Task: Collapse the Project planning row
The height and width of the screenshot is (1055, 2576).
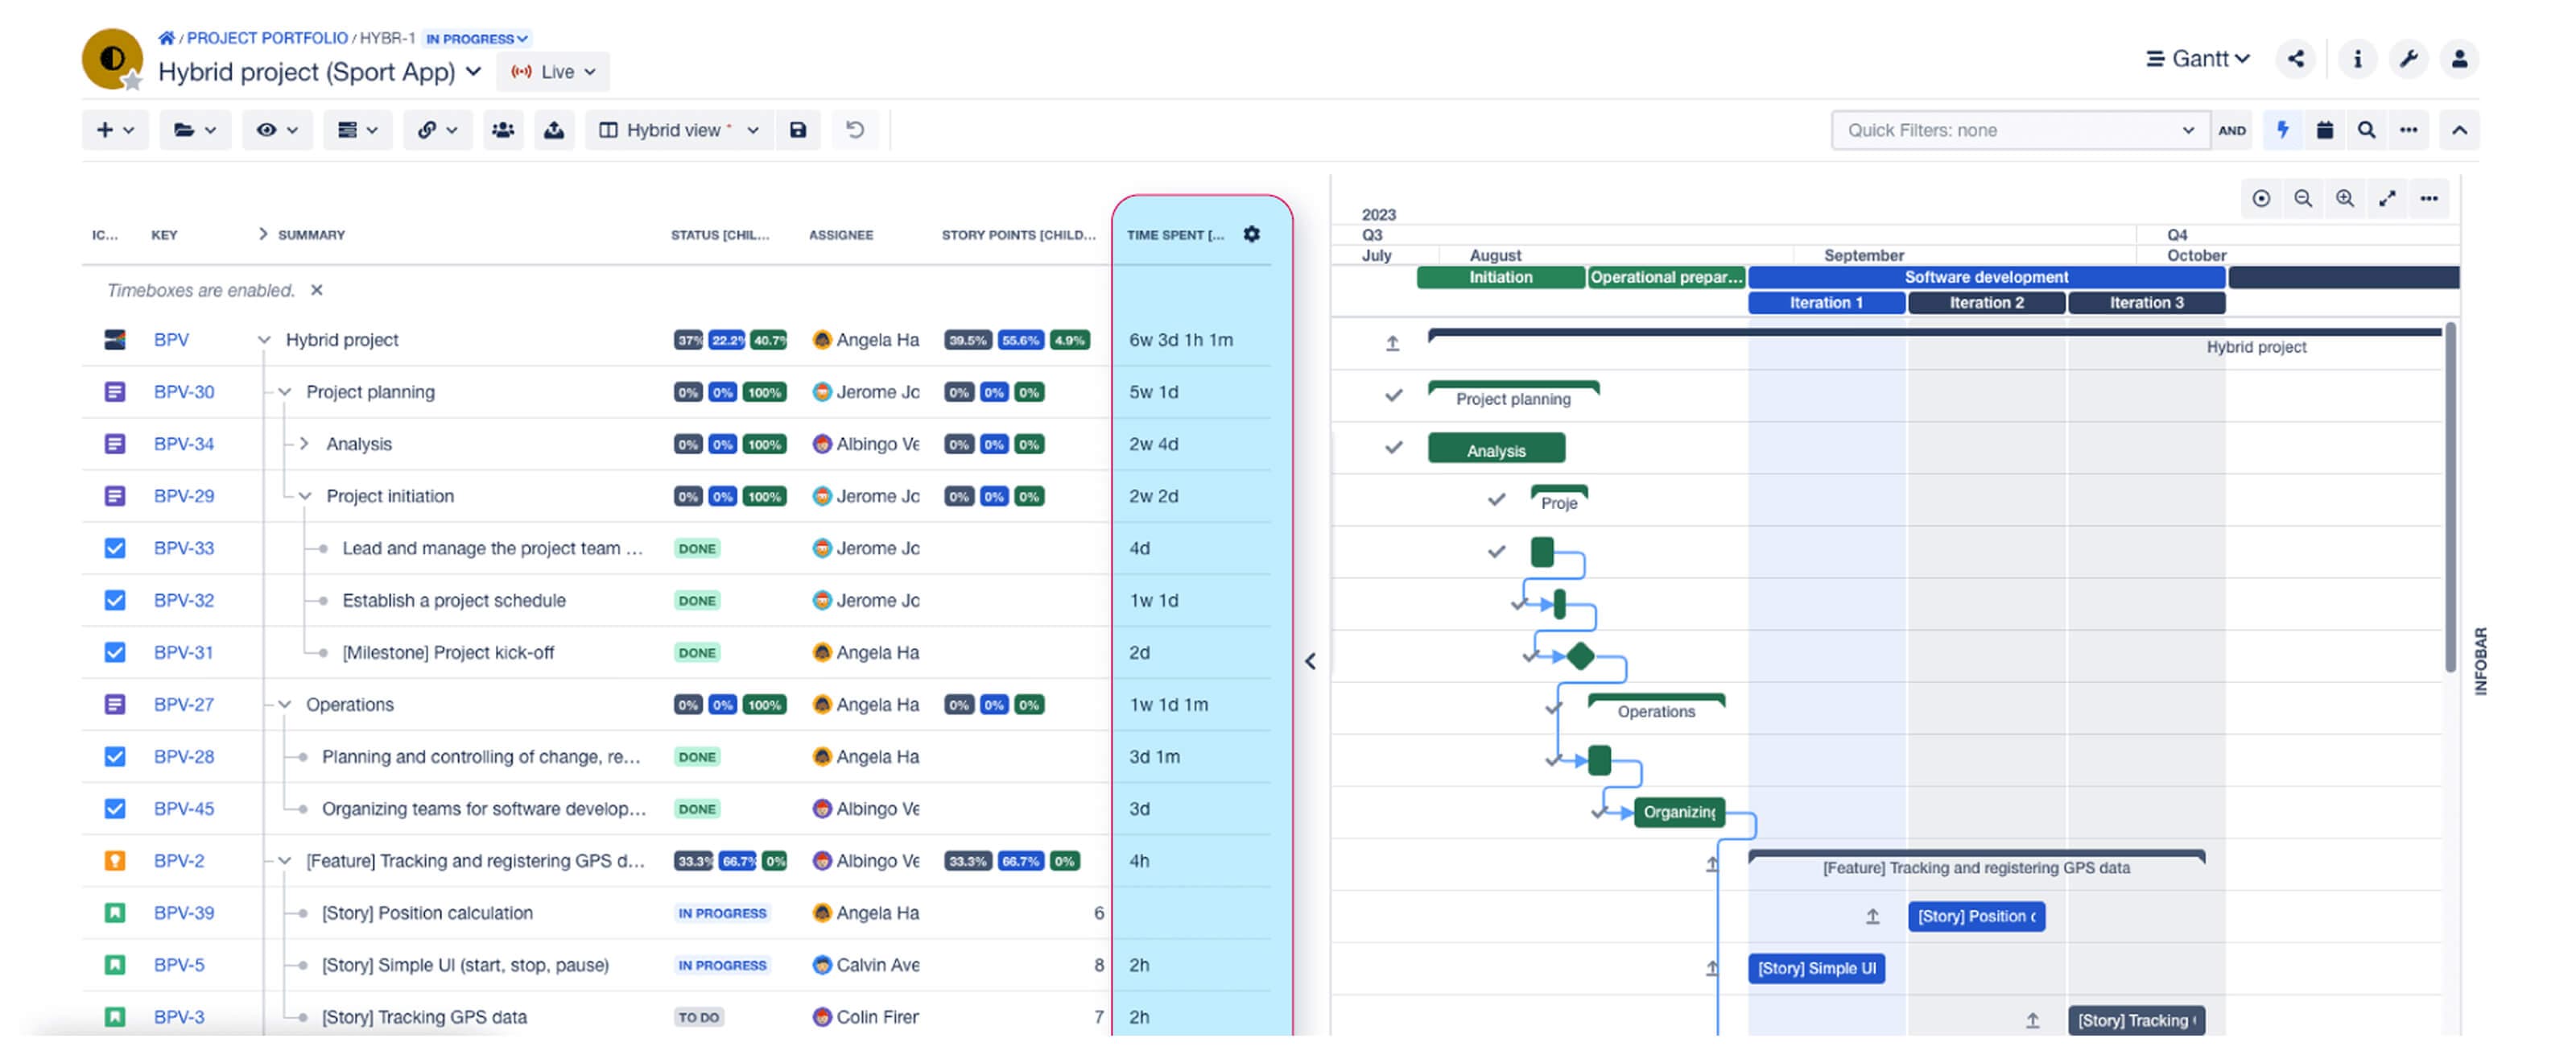Action: pos(285,392)
